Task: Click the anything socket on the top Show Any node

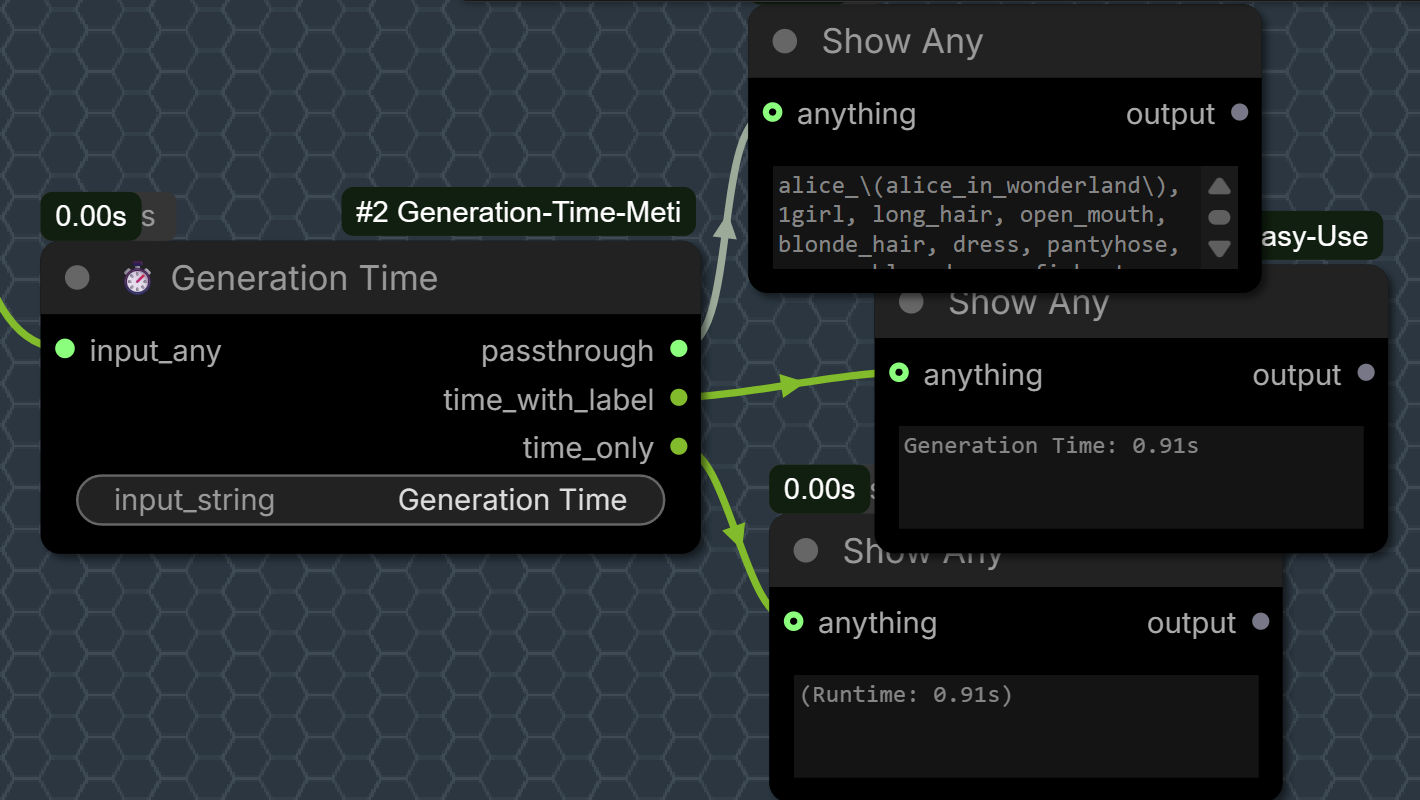Action: (772, 112)
